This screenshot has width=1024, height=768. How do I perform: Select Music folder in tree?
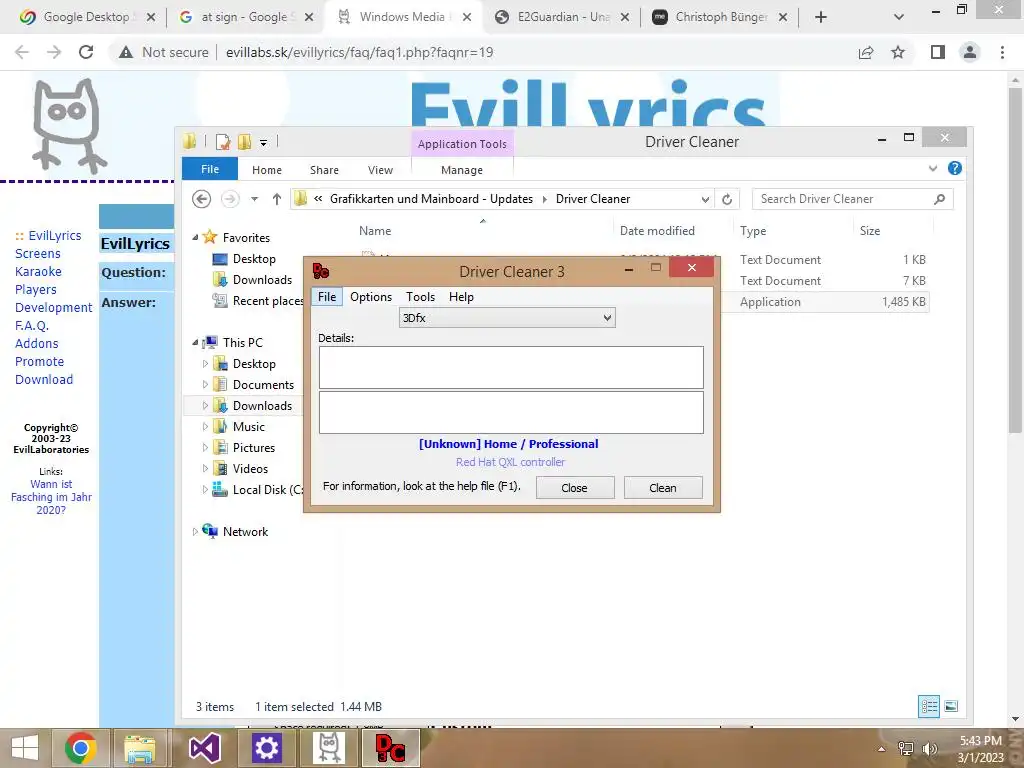(x=248, y=427)
